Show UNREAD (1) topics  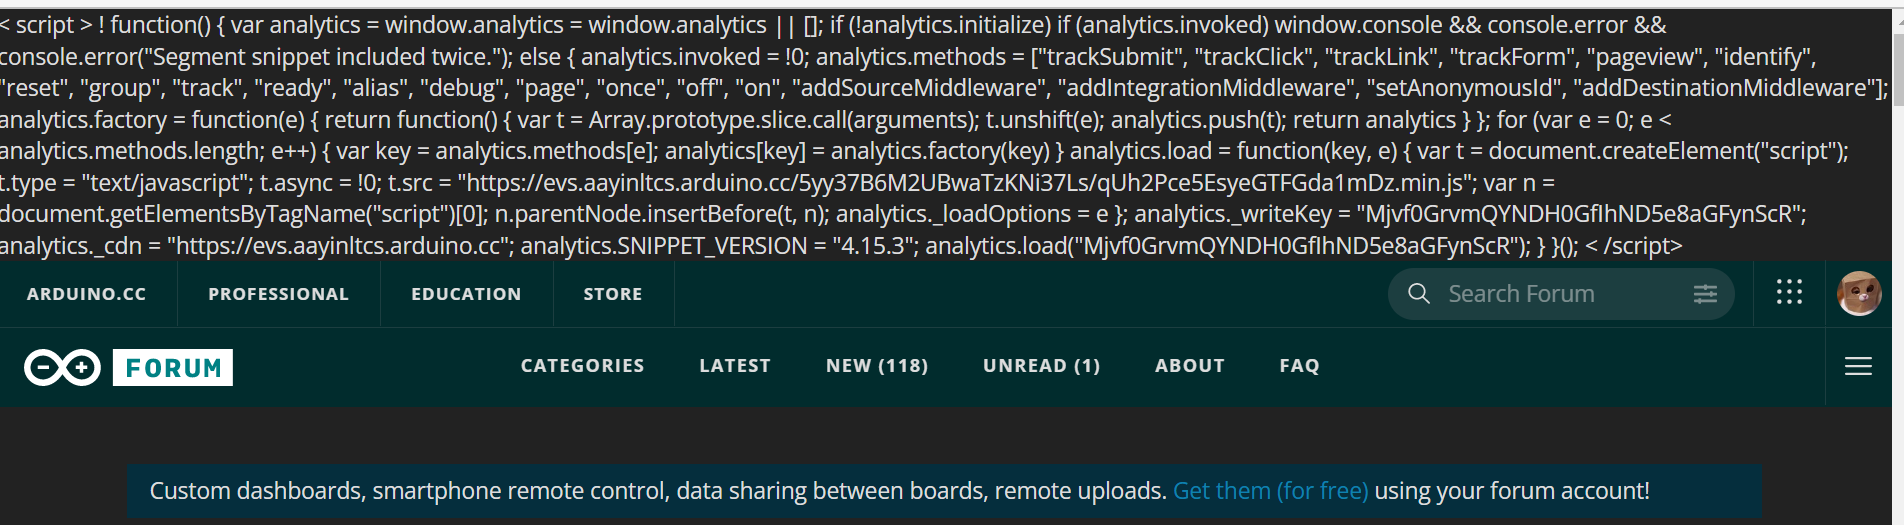point(1041,366)
